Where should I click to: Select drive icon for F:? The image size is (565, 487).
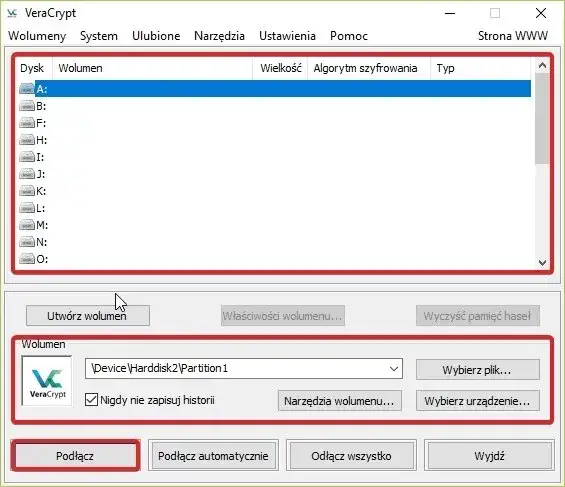click(27, 123)
